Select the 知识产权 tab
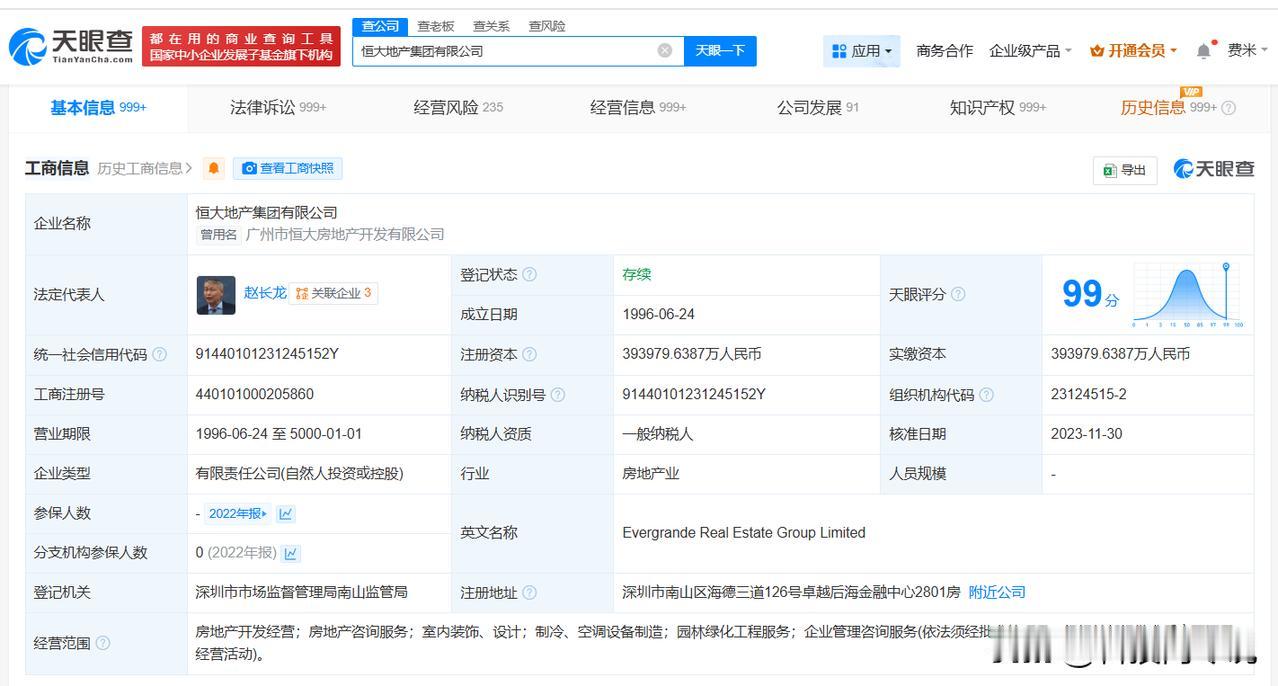Screen dimensions: 1278x686 pyautogui.click(x=998, y=108)
